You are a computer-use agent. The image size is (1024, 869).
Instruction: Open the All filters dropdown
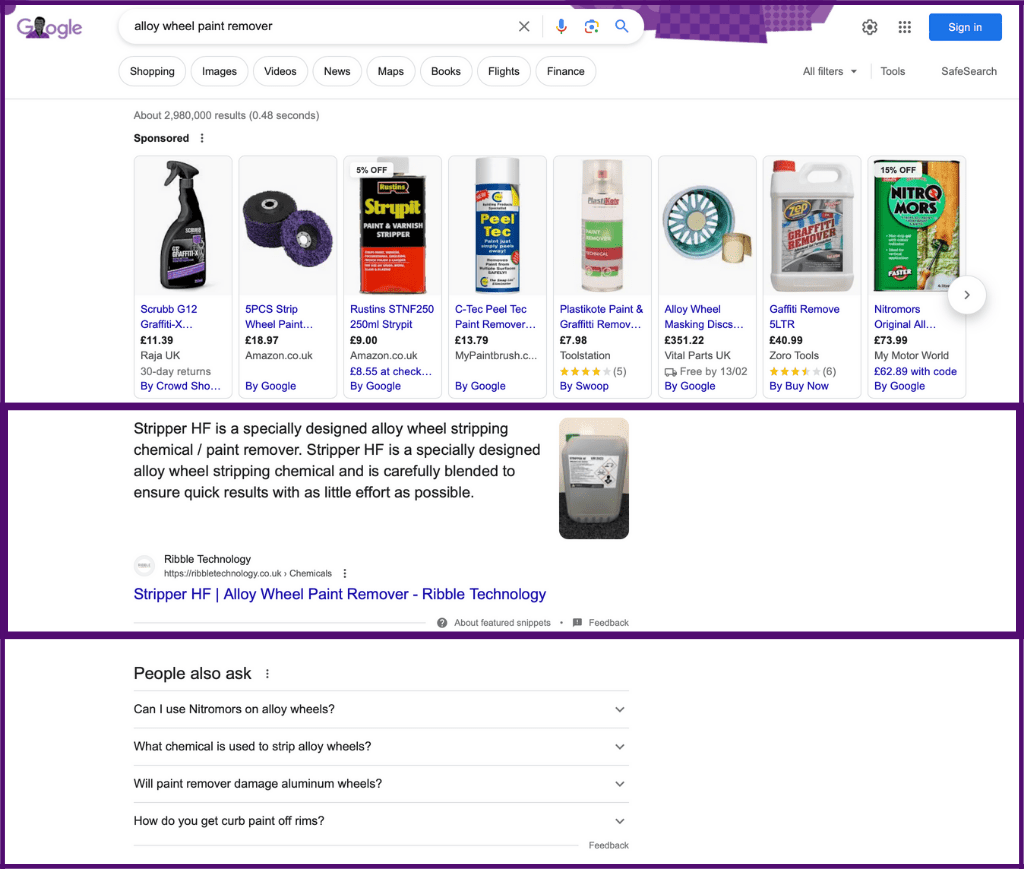829,71
